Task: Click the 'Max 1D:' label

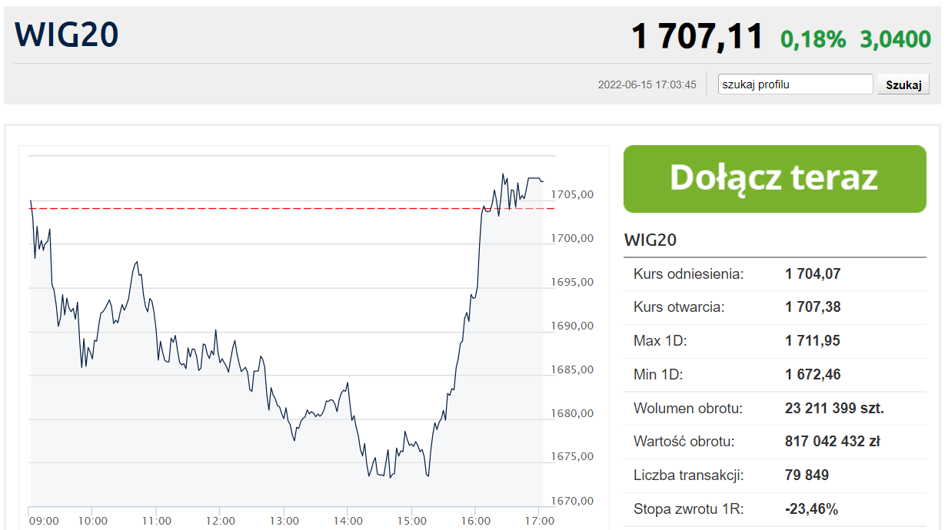Action: point(660,341)
